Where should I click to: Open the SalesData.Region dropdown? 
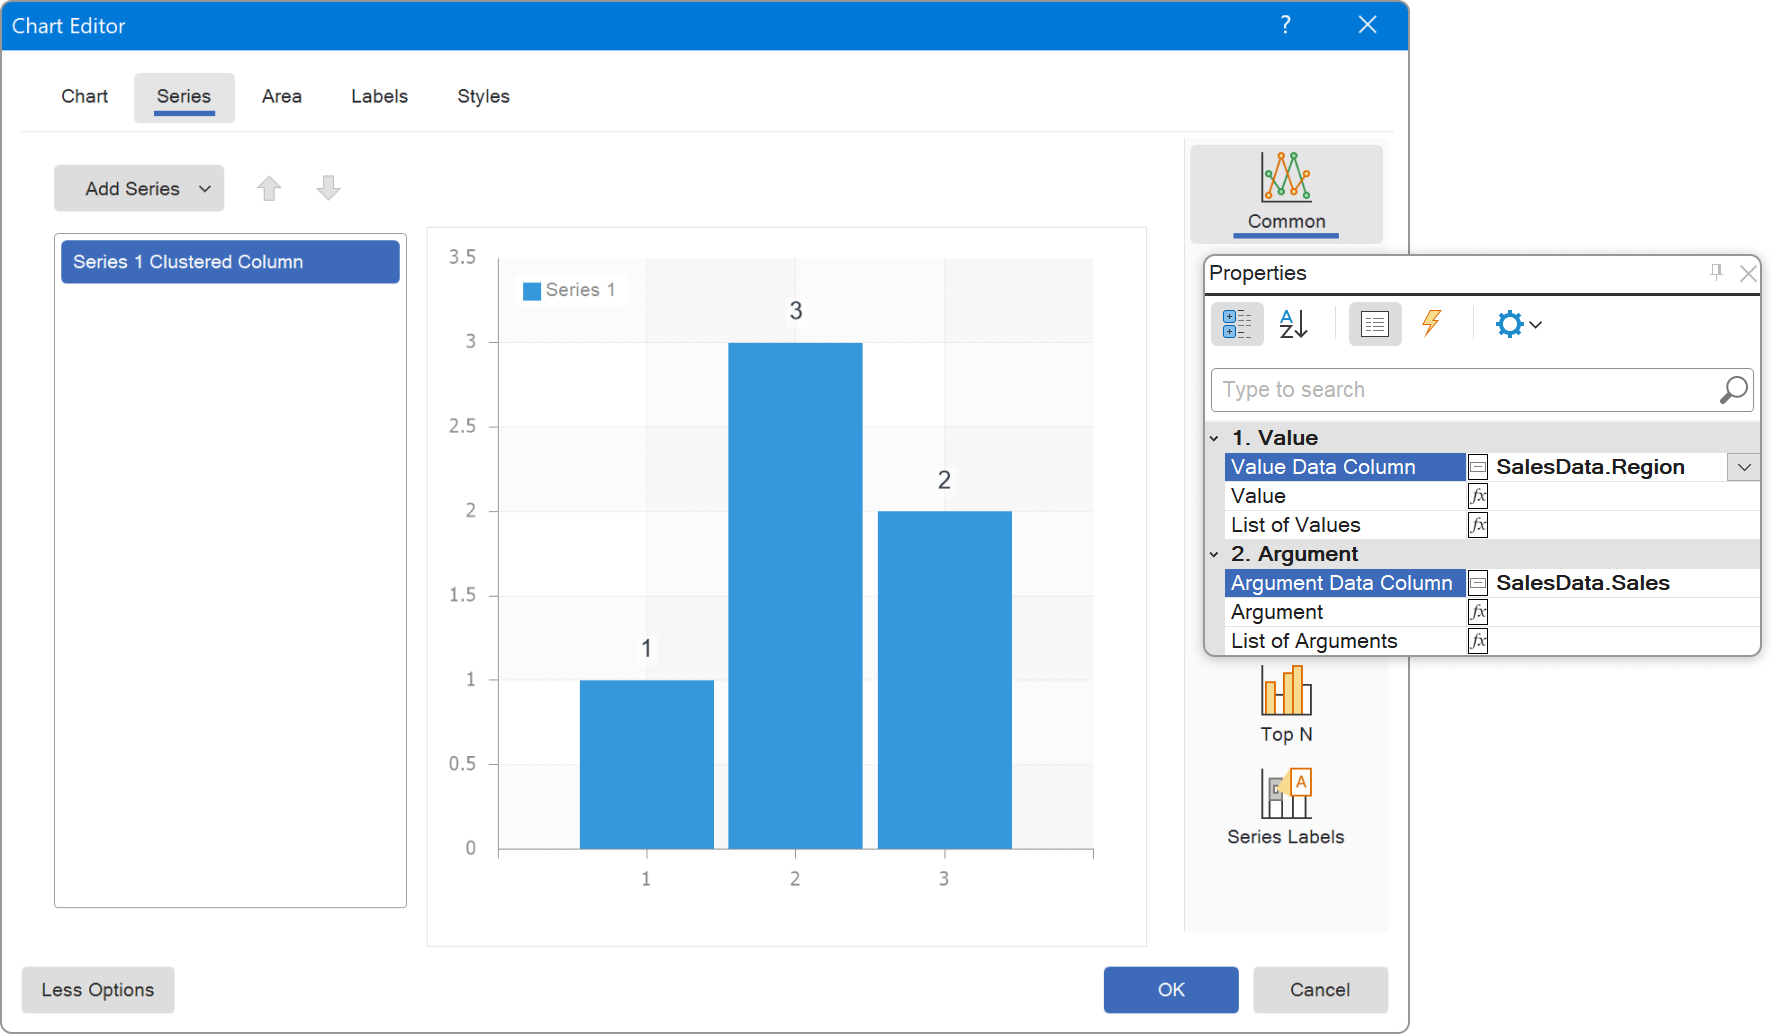1744,466
